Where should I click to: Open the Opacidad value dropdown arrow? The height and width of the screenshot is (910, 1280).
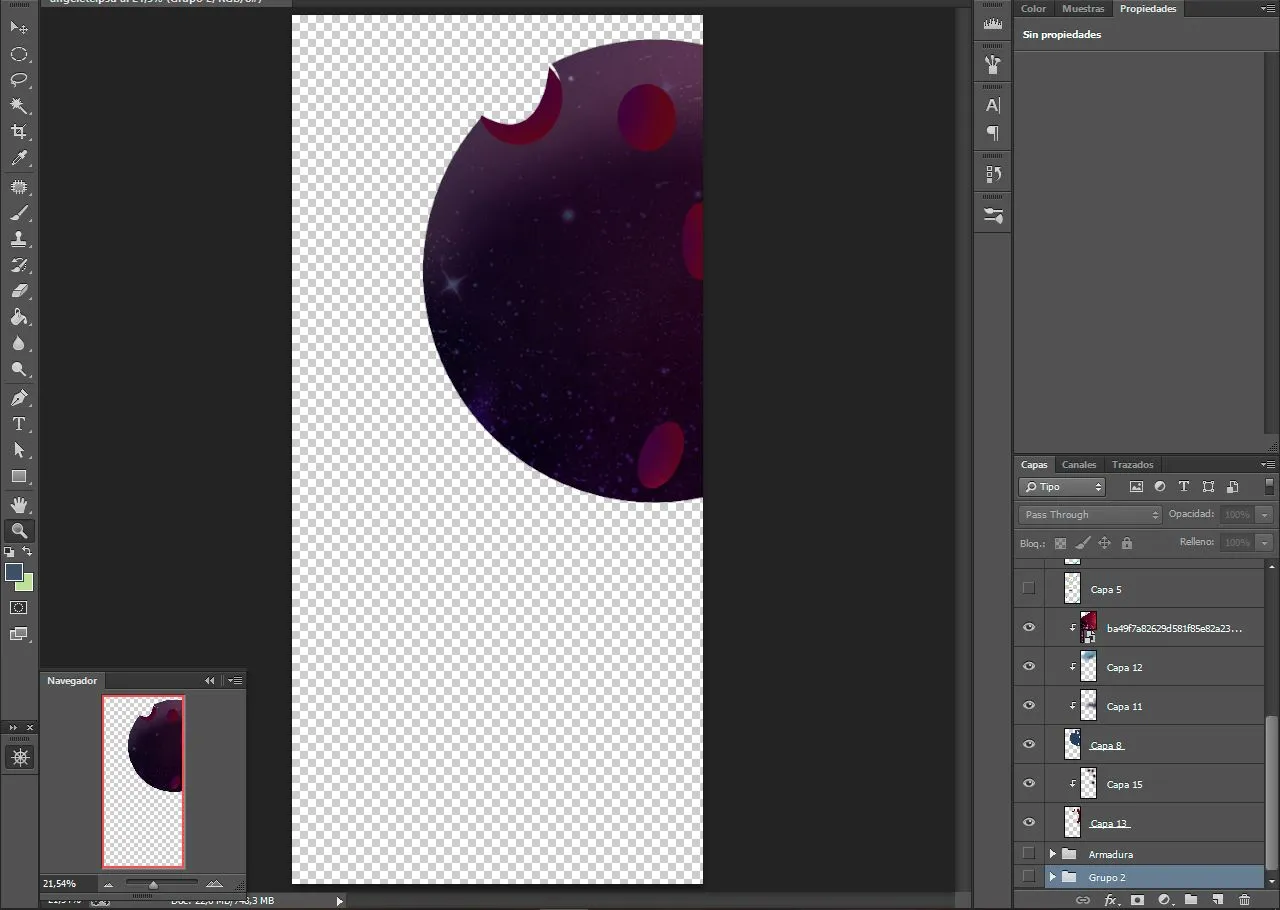(1265, 514)
